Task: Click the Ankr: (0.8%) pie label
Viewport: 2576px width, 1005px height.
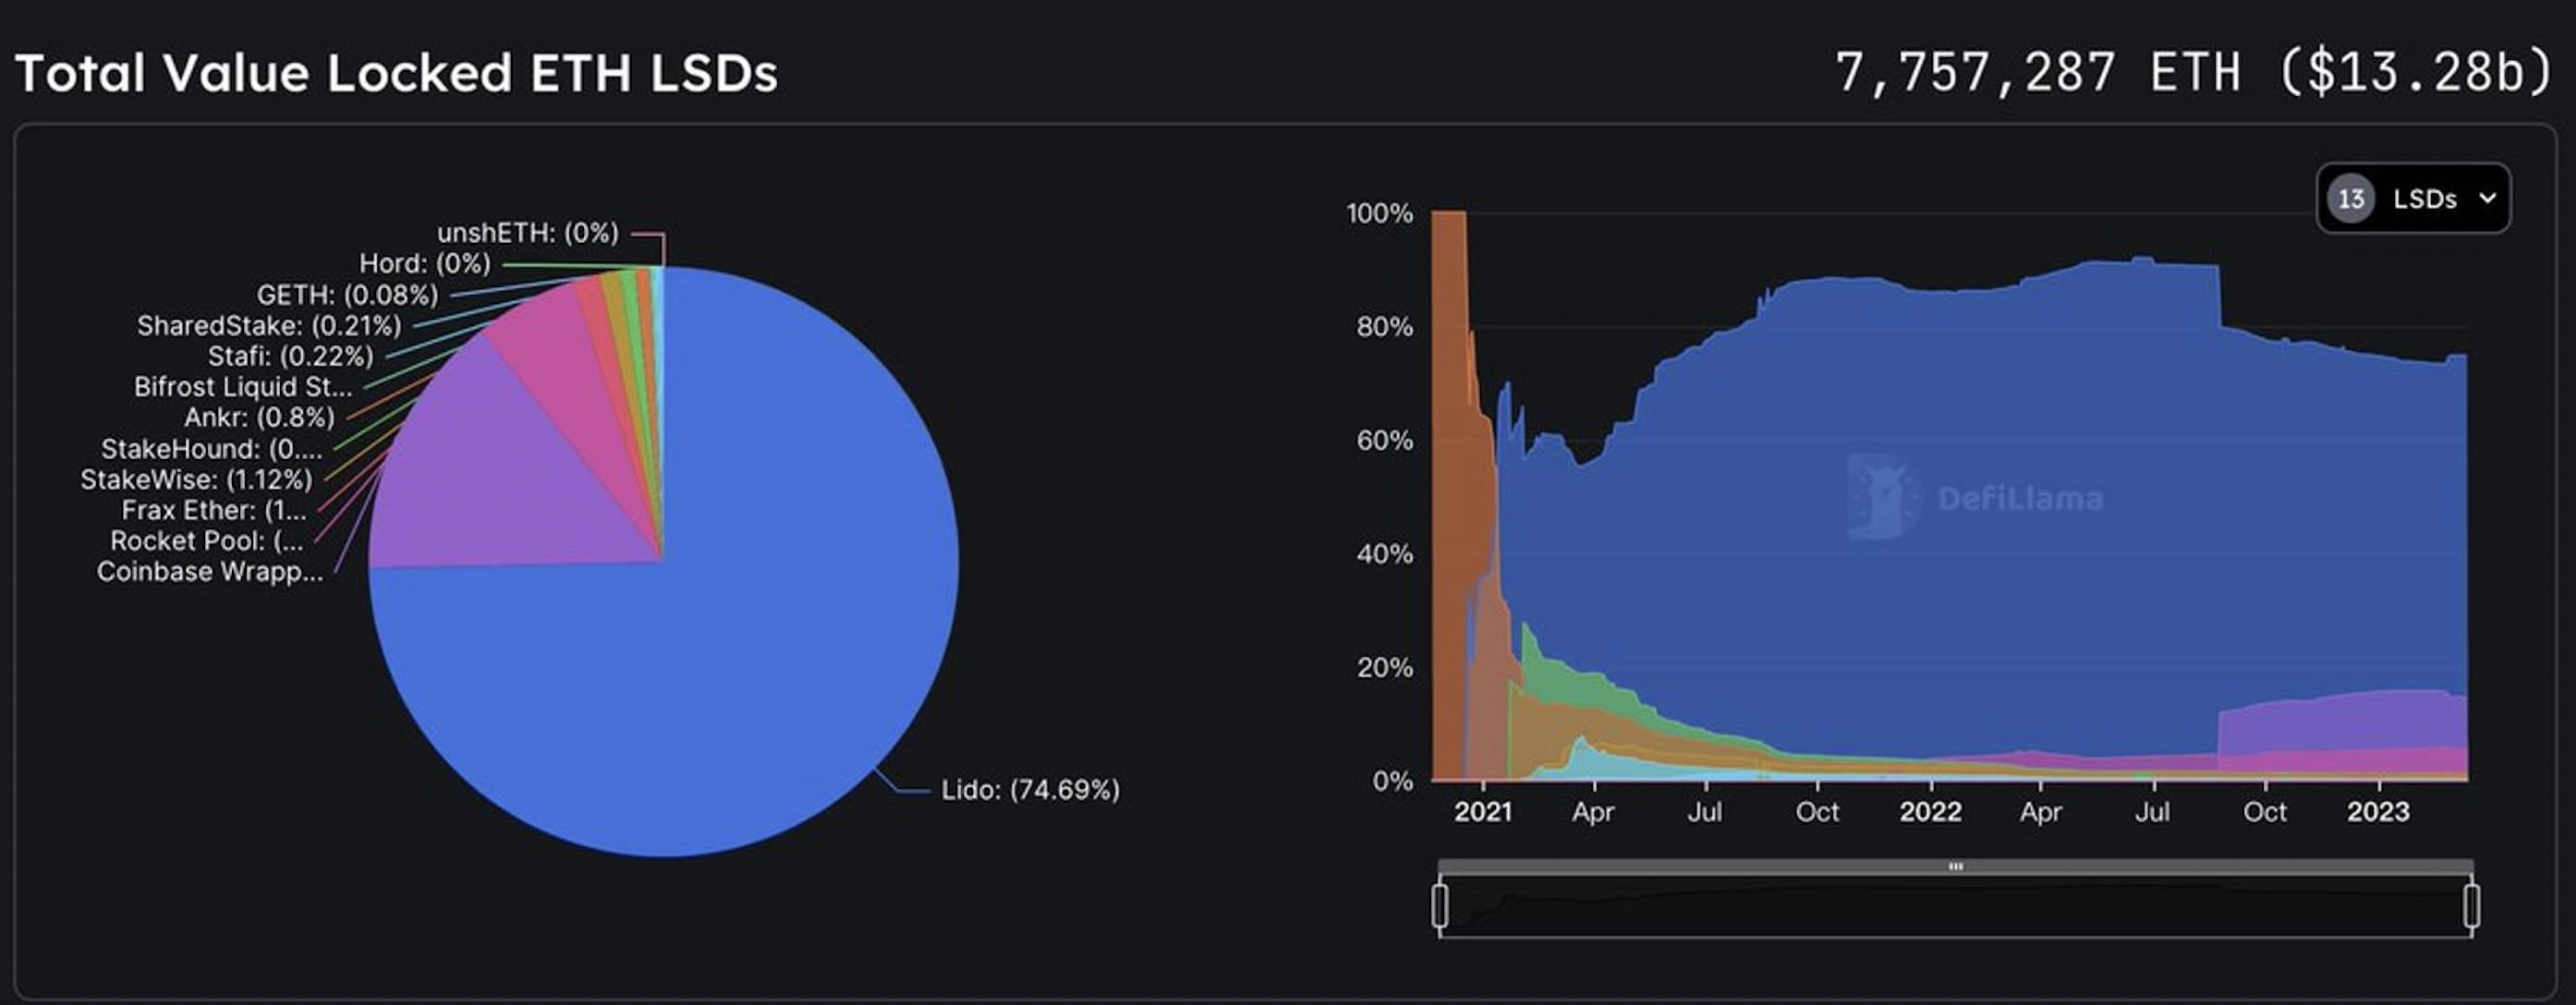Action: coord(259,417)
